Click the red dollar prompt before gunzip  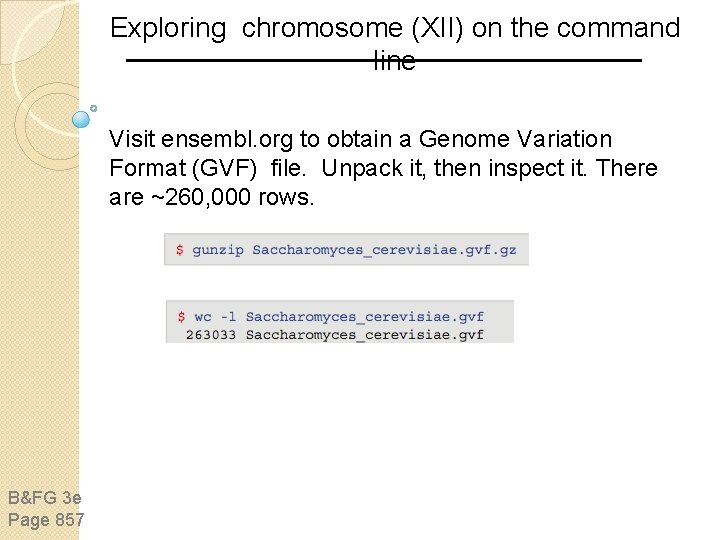[180, 249]
